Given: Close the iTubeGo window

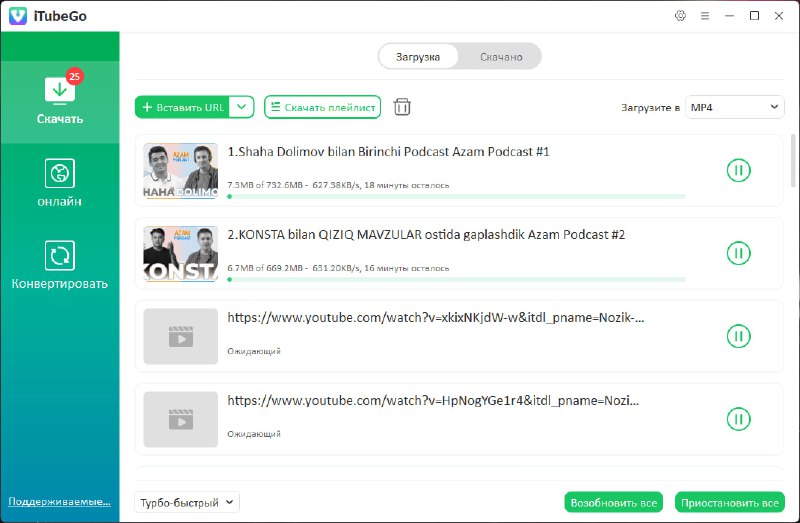Looking at the screenshot, I should 779,16.
